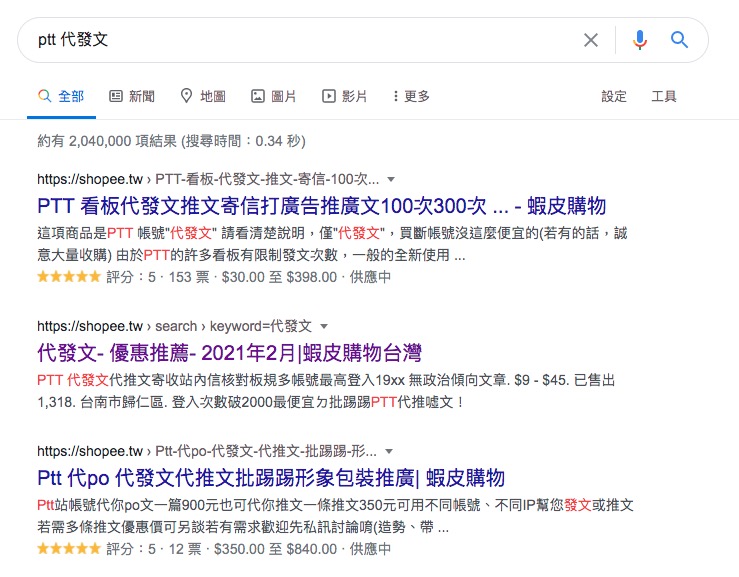The image size is (739, 577).
Task: Expand the dropdown arrow beside the Ptt-代po-代發文 URL
Action: [389, 452]
